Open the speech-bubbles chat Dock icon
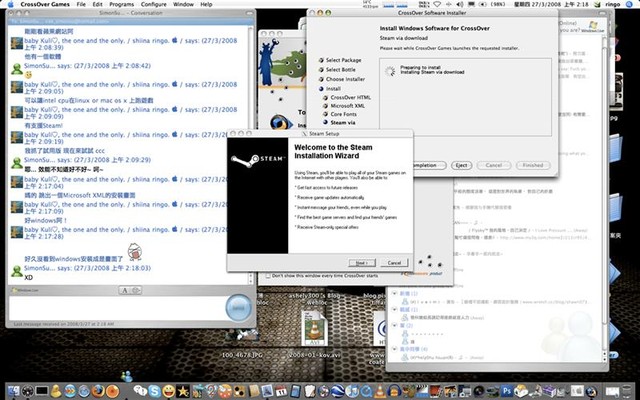 [x=140, y=390]
